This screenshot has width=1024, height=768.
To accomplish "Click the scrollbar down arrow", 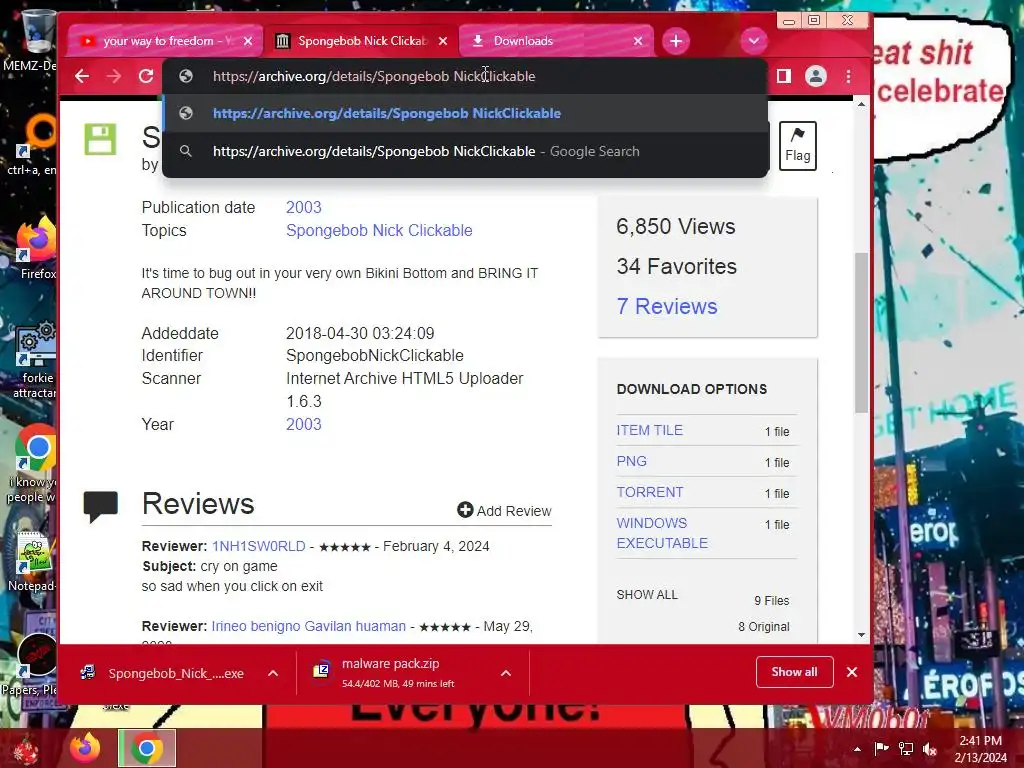I will (861, 635).
